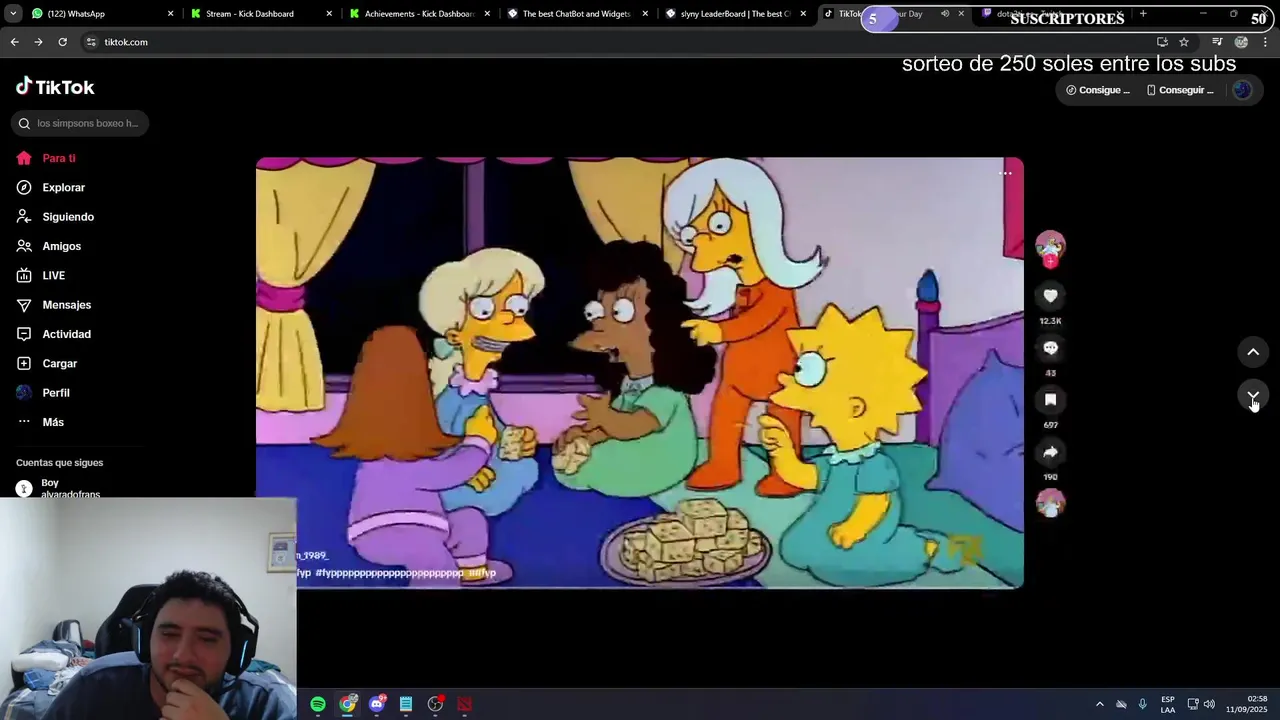The width and height of the screenshot is (1280, 720).
Task: Click the playing Simpsons video
Action: (x=640, y=373)
